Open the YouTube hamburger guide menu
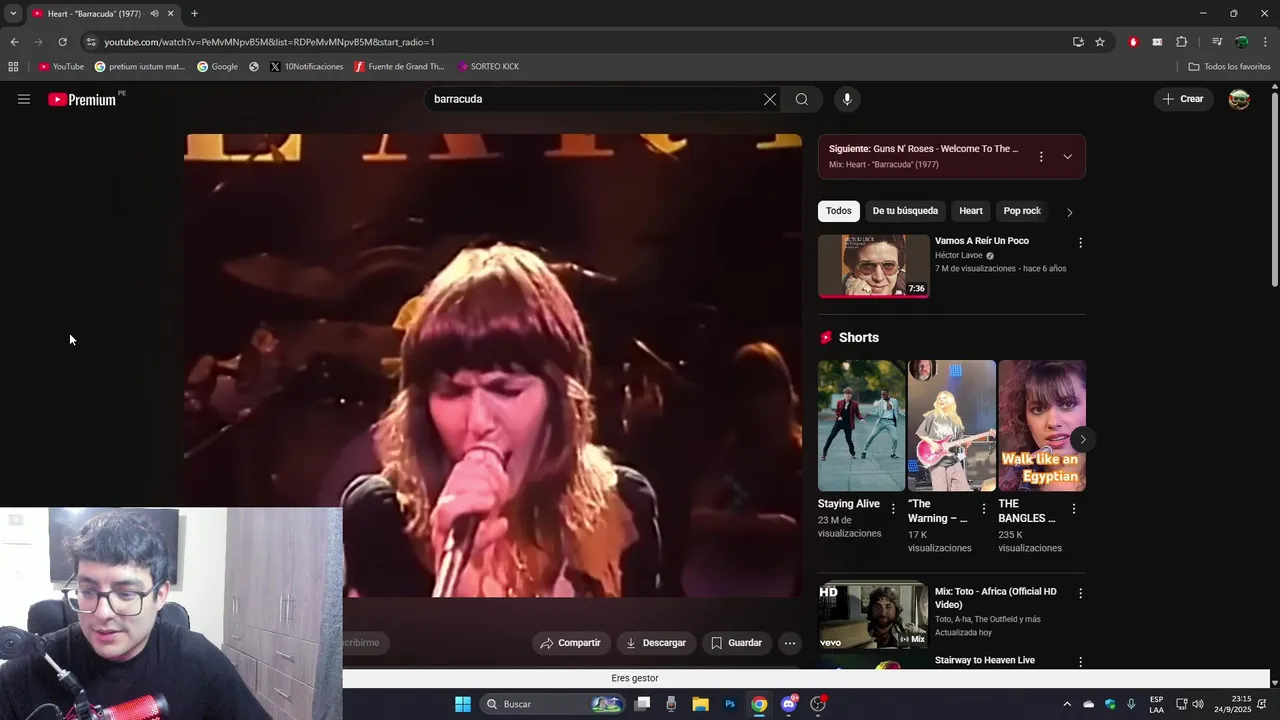 24,99
